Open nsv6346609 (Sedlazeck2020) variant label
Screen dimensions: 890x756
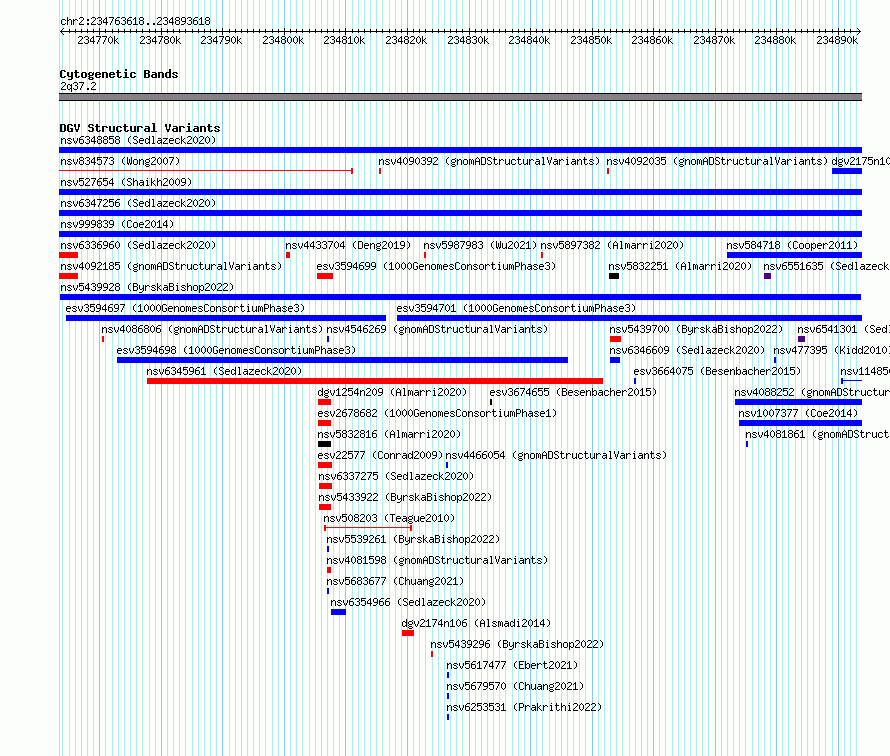(x=687, y=350)
